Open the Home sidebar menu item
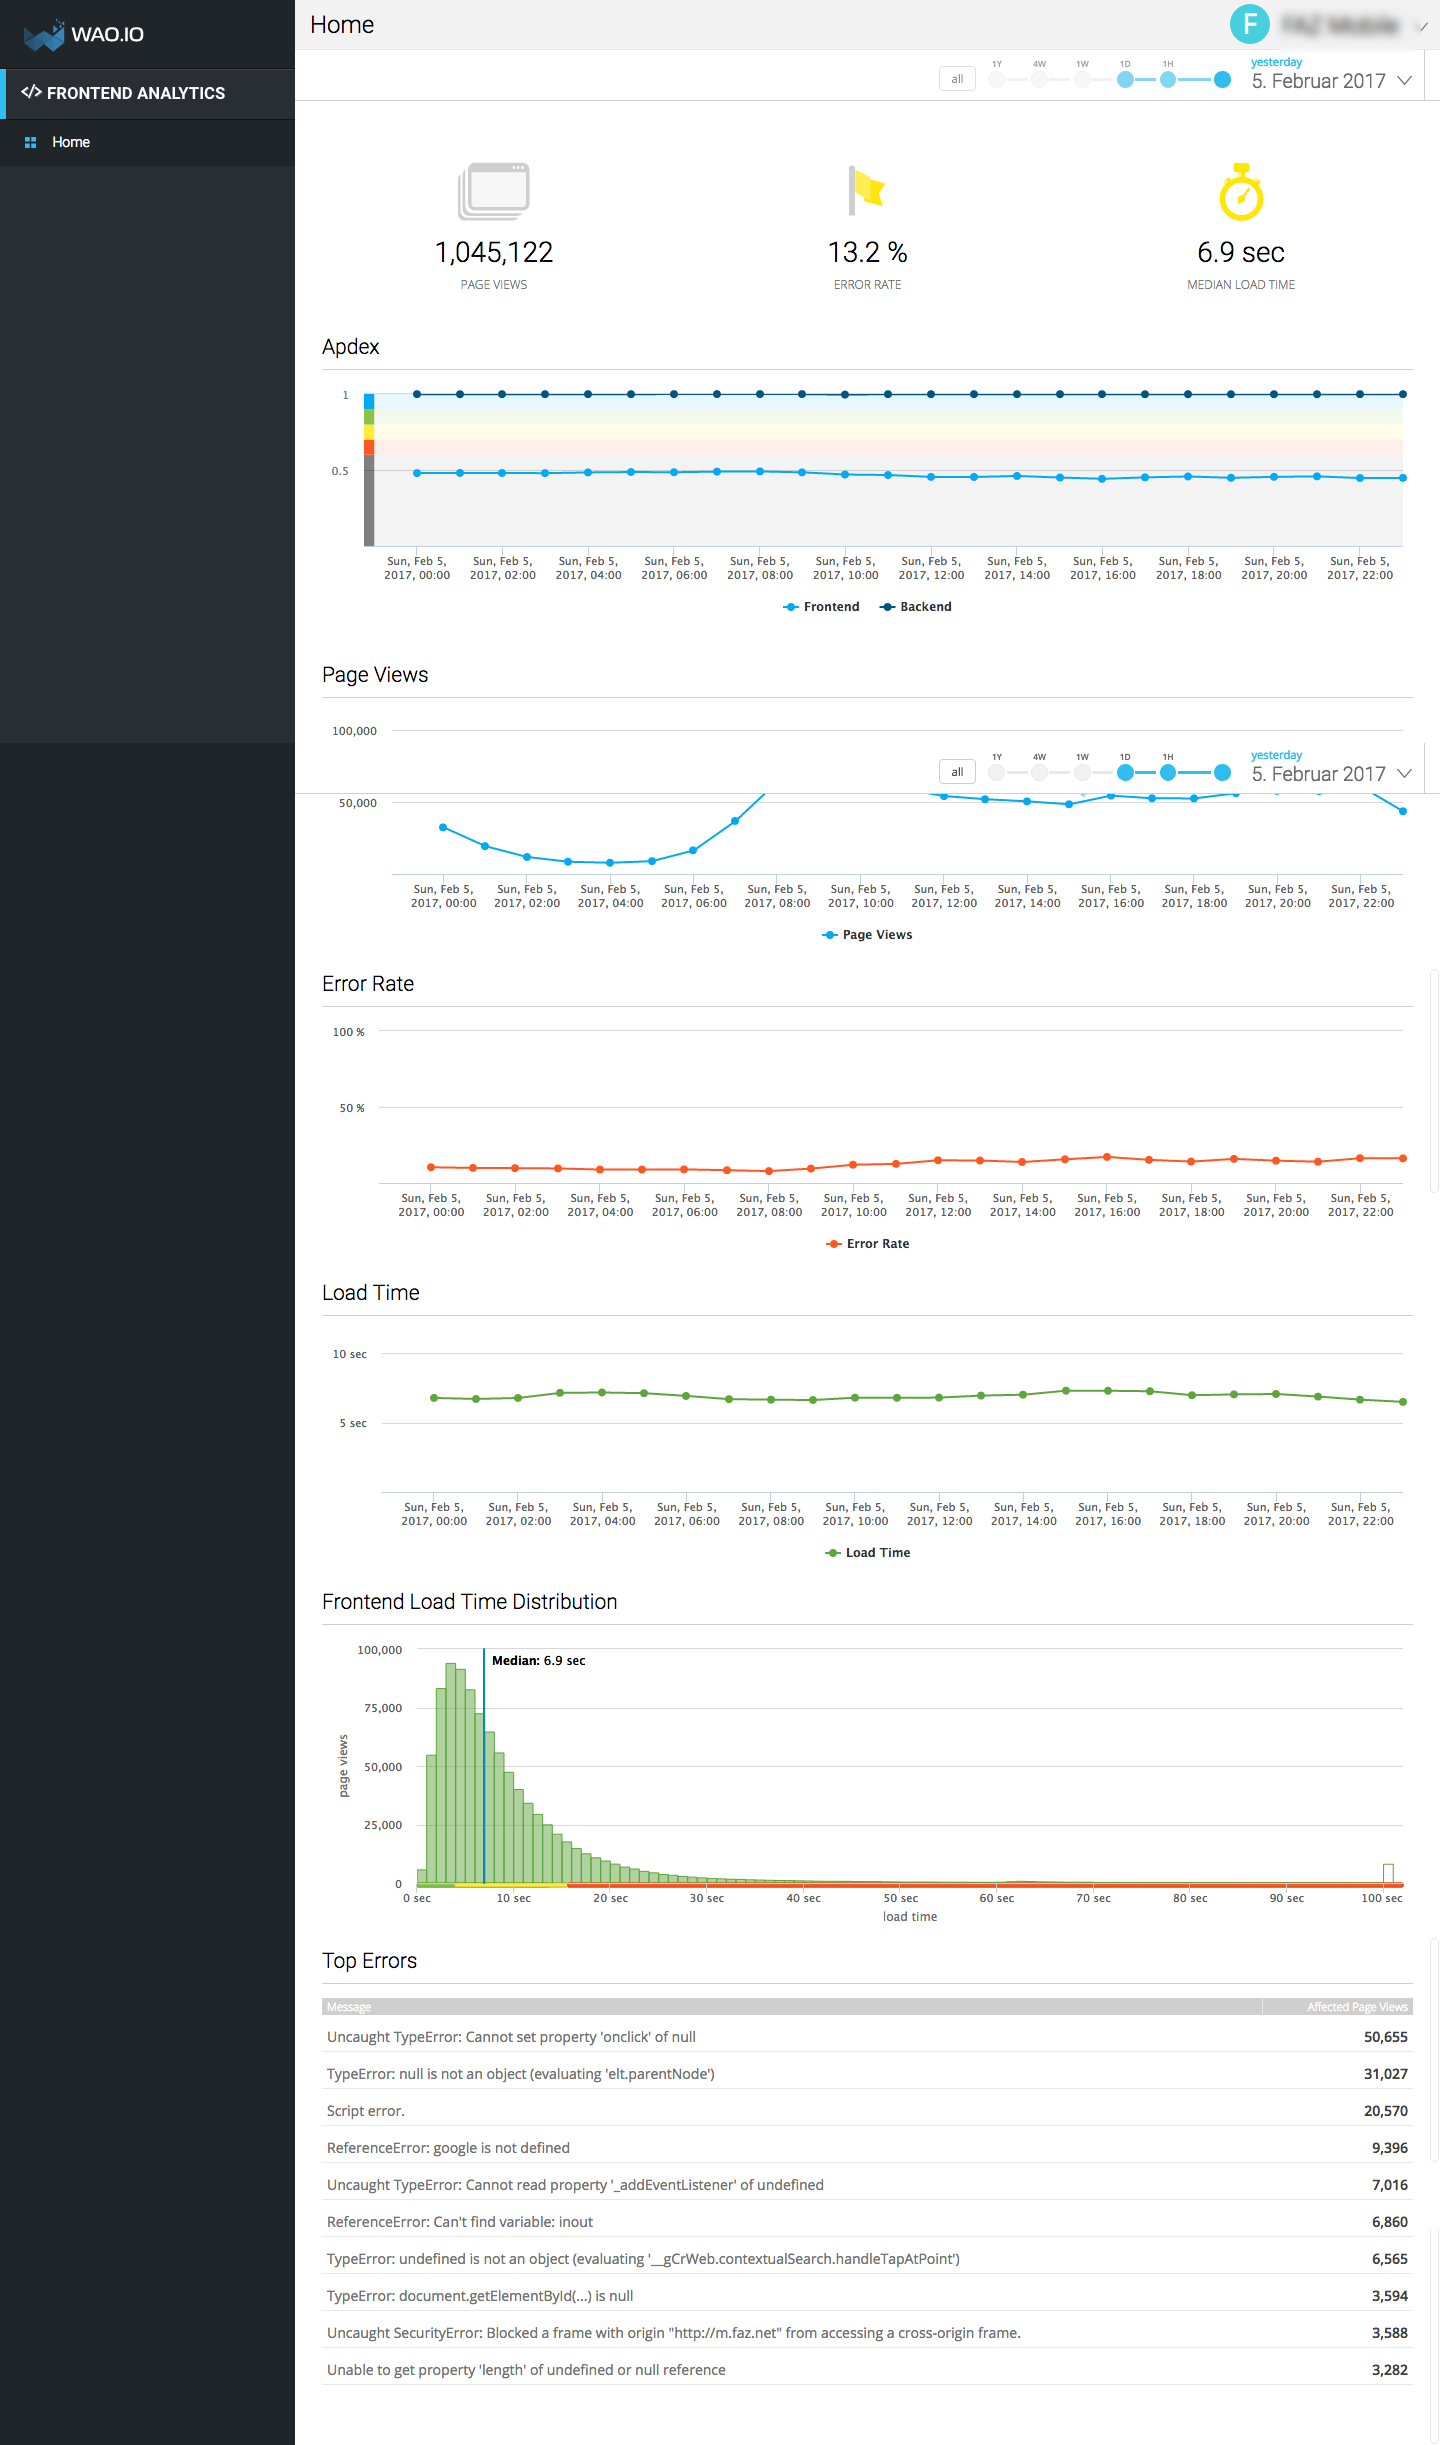The image size is (1440, 2445). 147,142
